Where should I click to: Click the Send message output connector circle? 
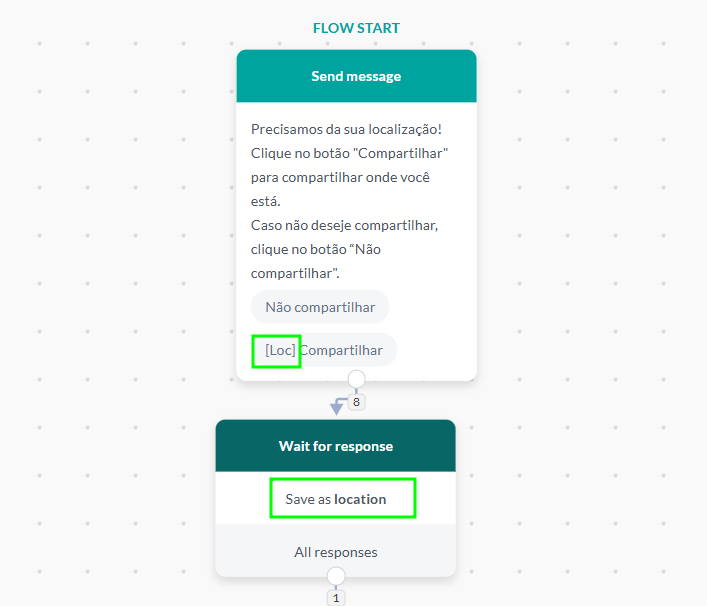(x=356, y=379)
